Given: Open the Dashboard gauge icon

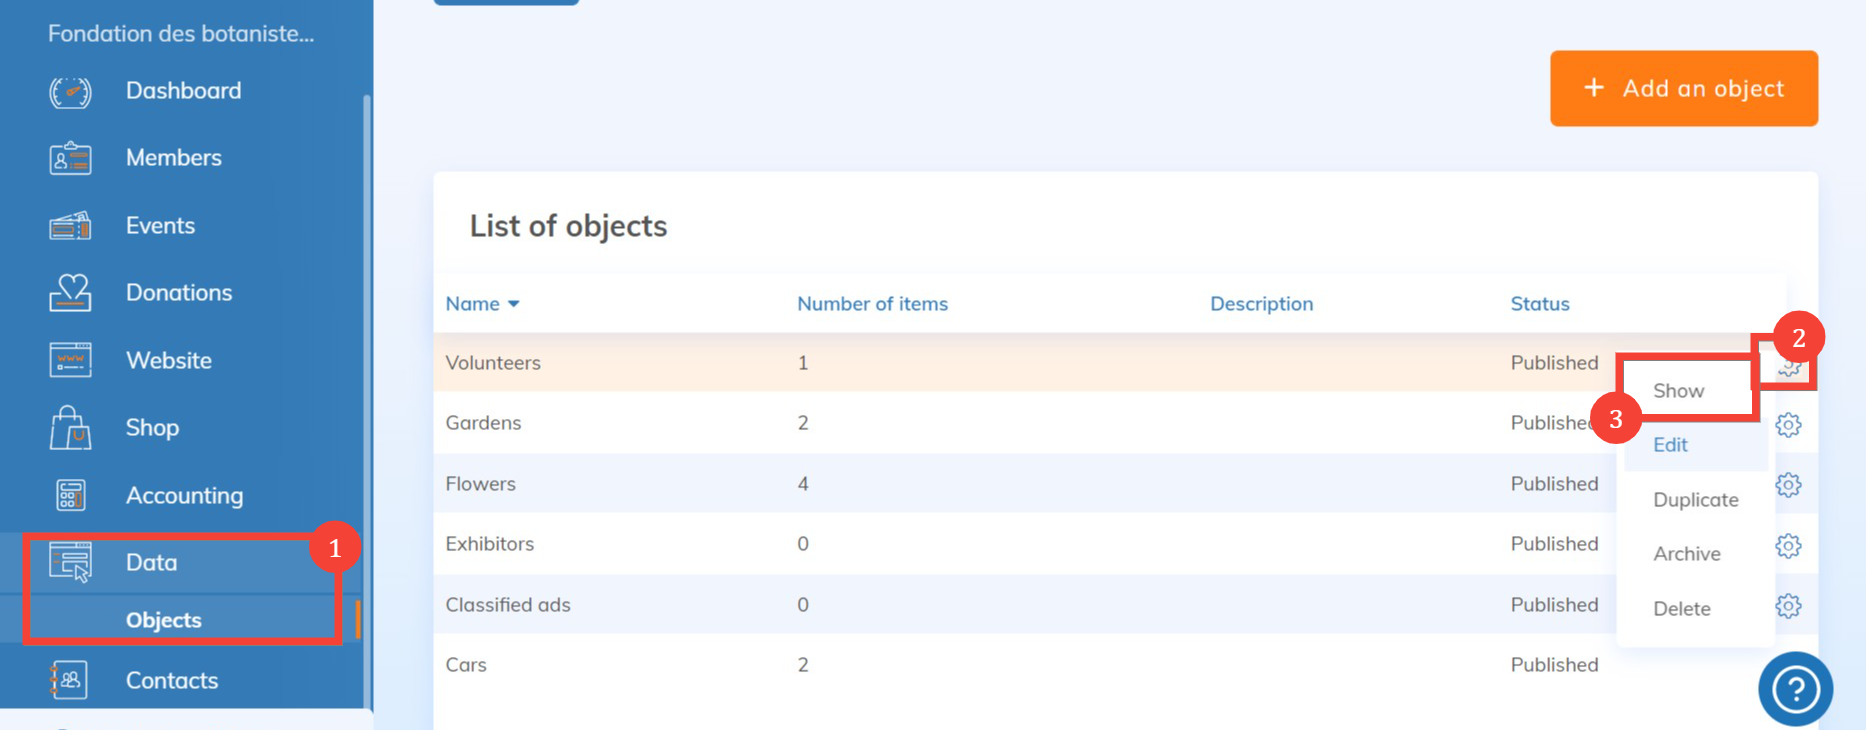Looking at the screenshot, I should coord(70,92).
